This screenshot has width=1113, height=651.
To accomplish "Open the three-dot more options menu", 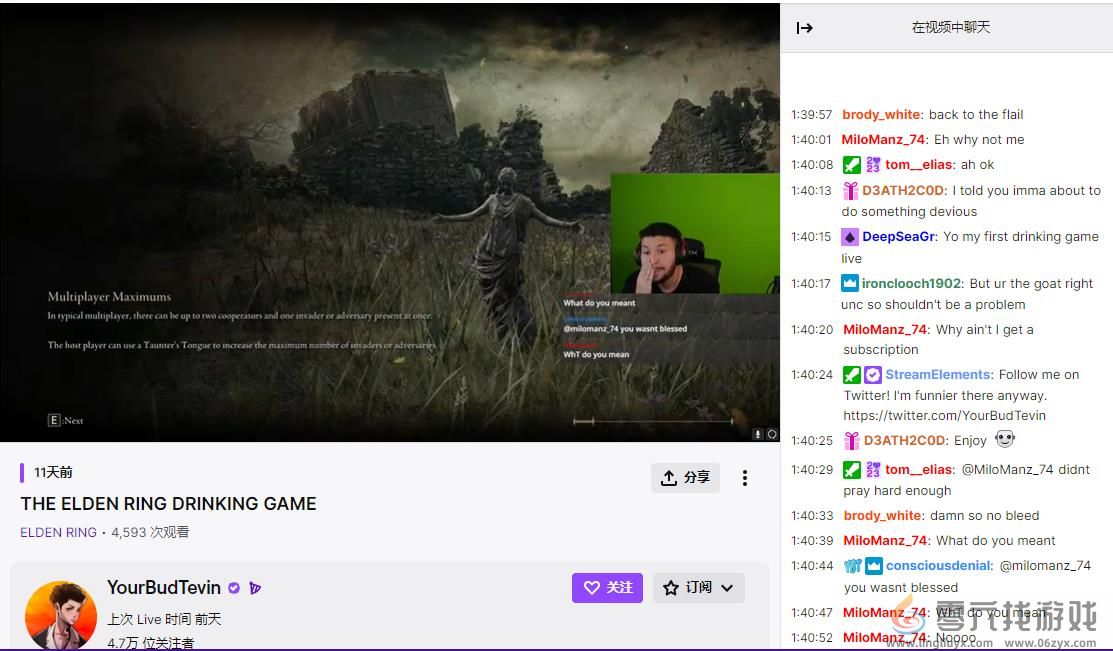I will click(x=744, y=478).
